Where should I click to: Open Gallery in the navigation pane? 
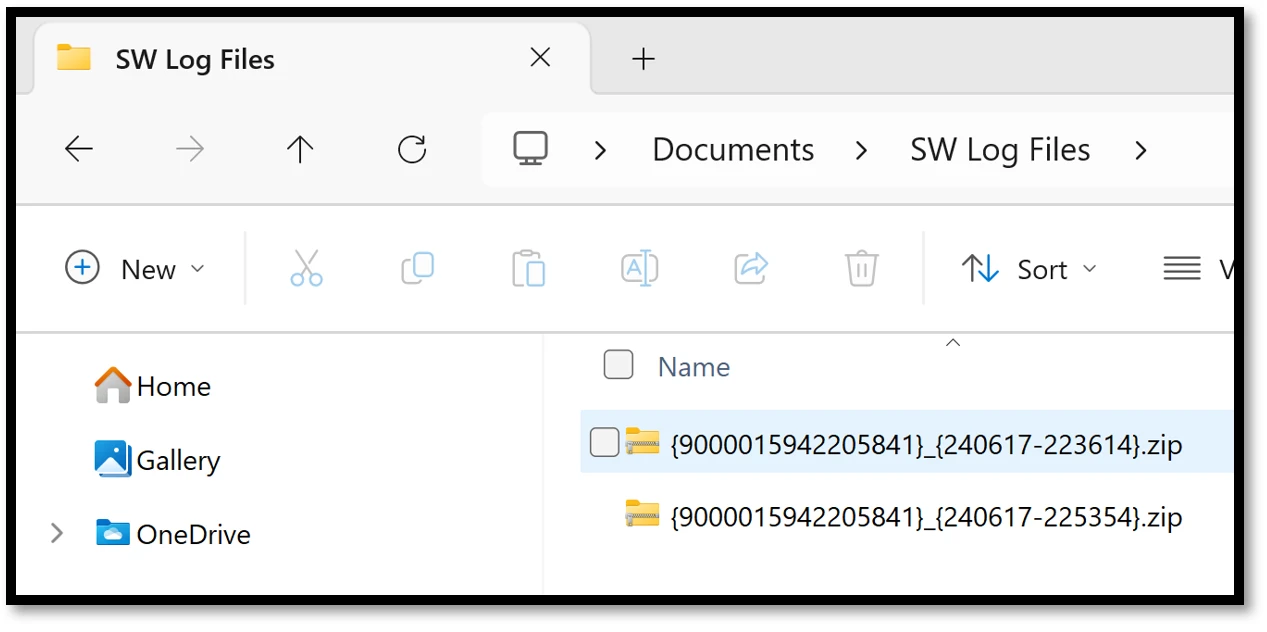click(177, 460)
